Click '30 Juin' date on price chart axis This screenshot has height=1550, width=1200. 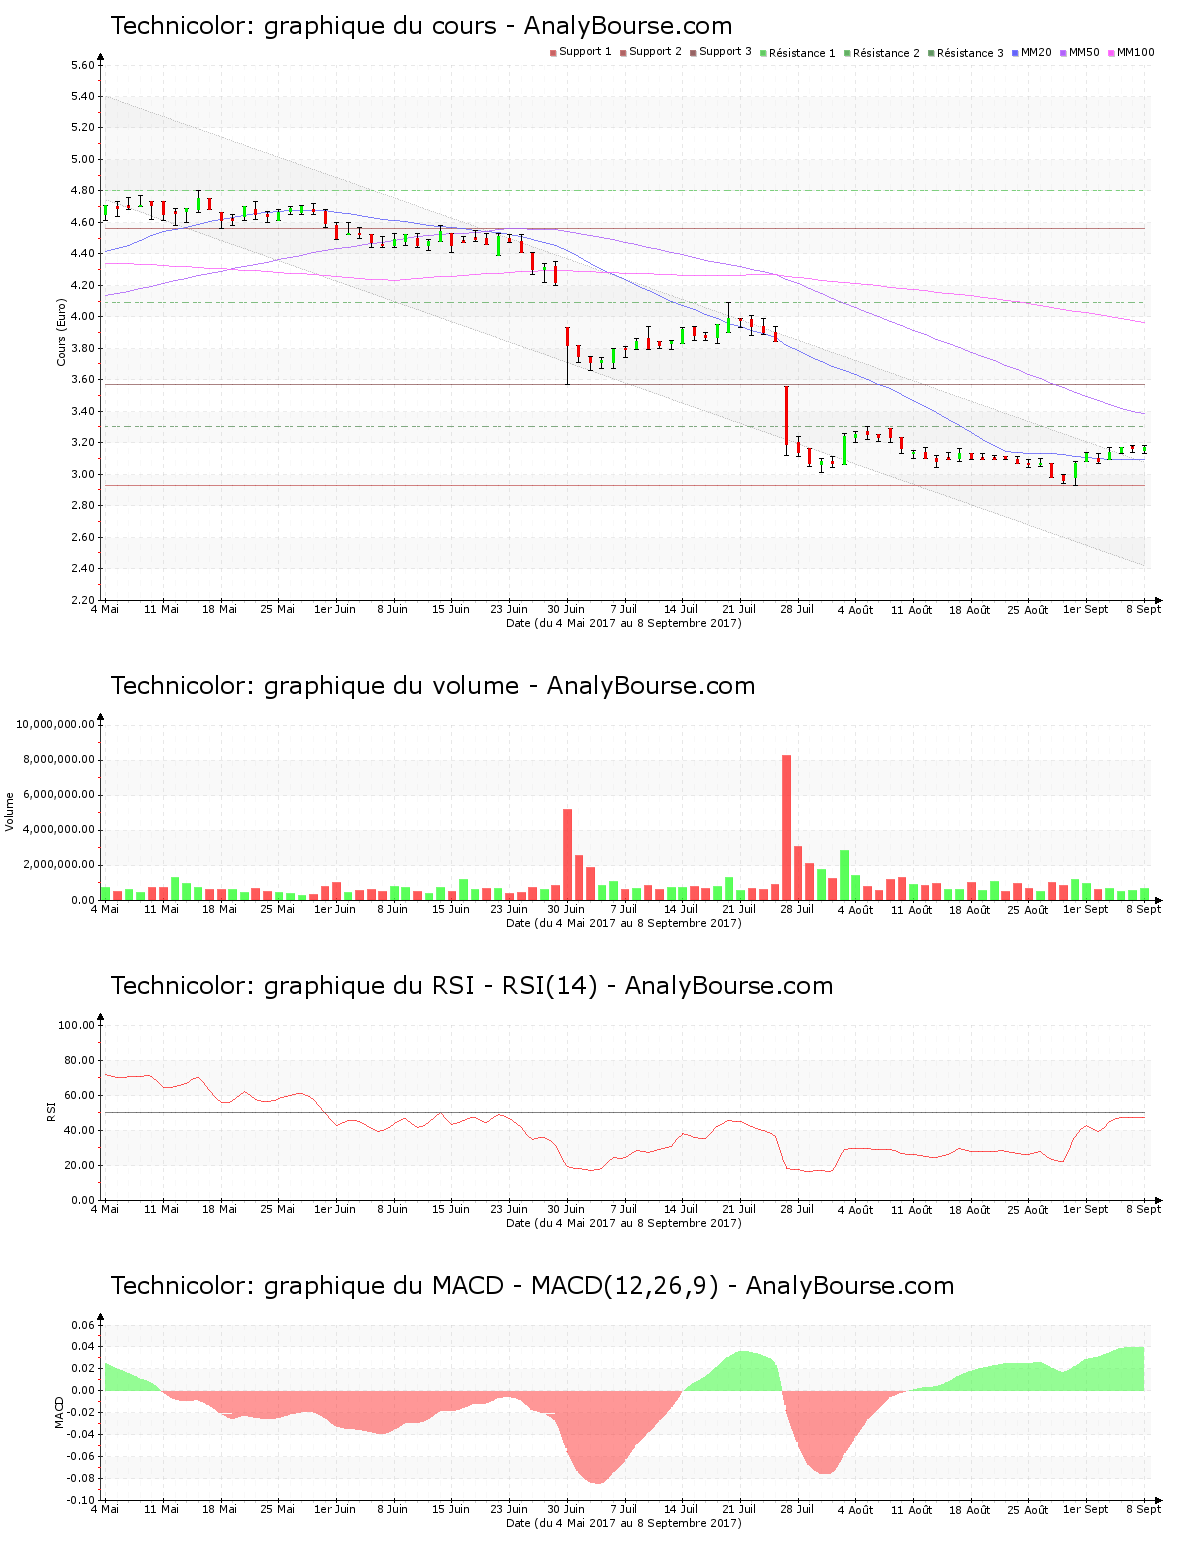566,609
